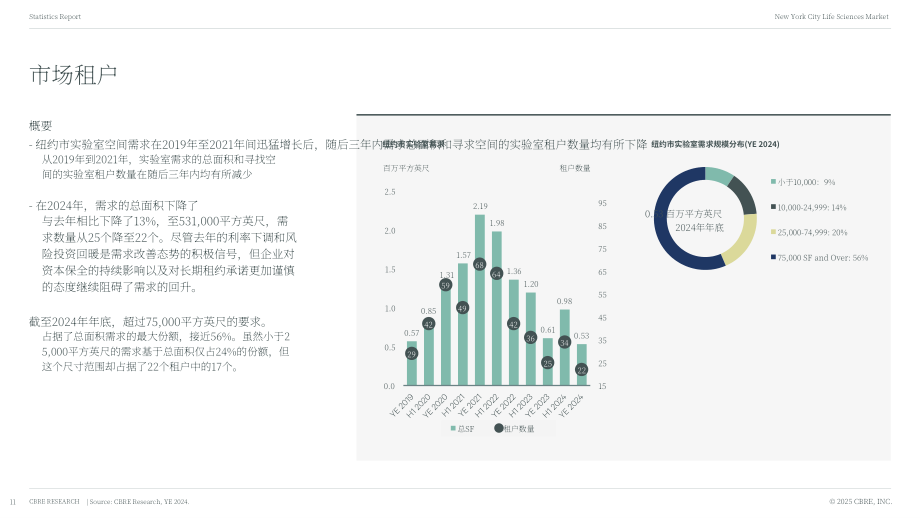Click the bar value label 2.19

pos(480,206)
